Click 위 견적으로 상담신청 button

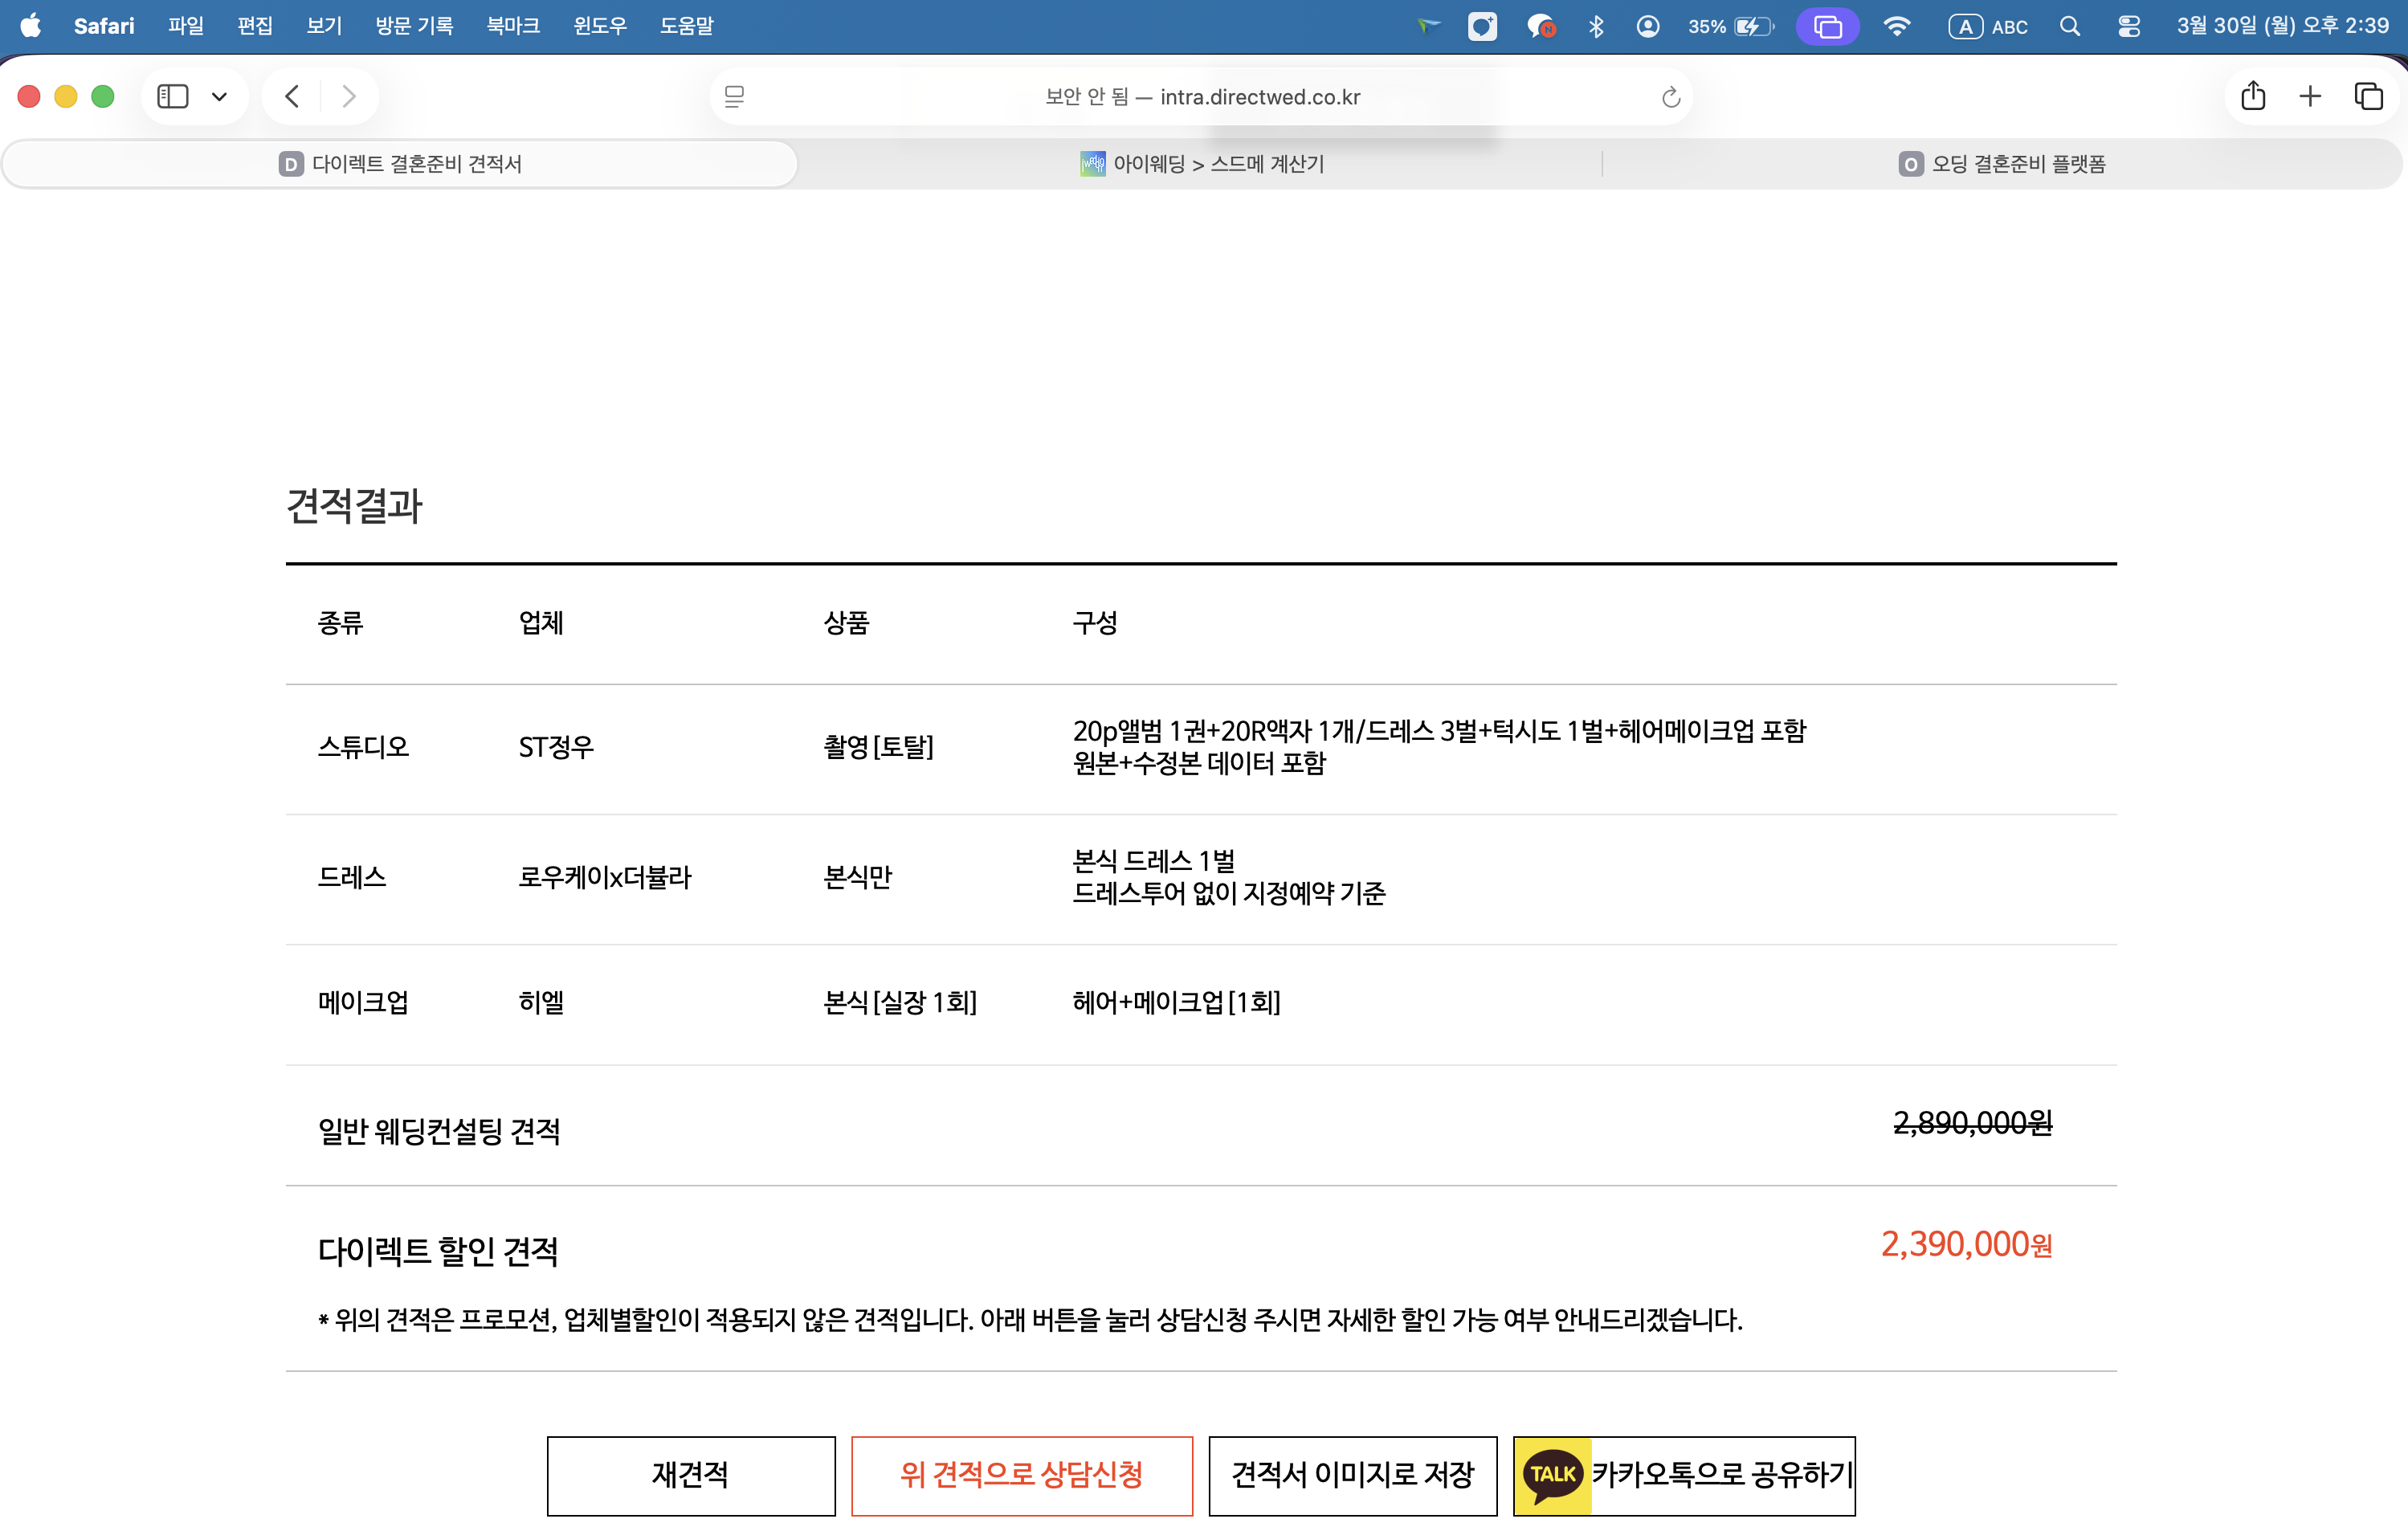1022,1474
